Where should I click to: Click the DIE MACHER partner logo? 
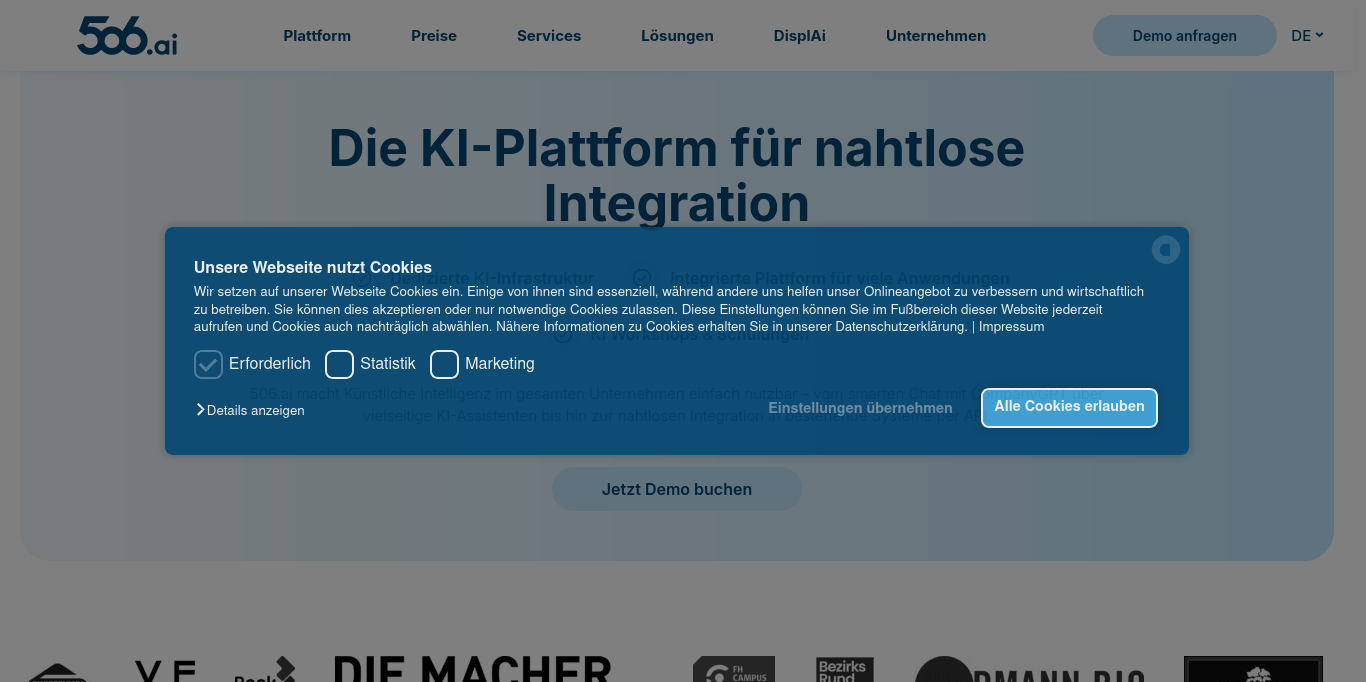[472, 668]
